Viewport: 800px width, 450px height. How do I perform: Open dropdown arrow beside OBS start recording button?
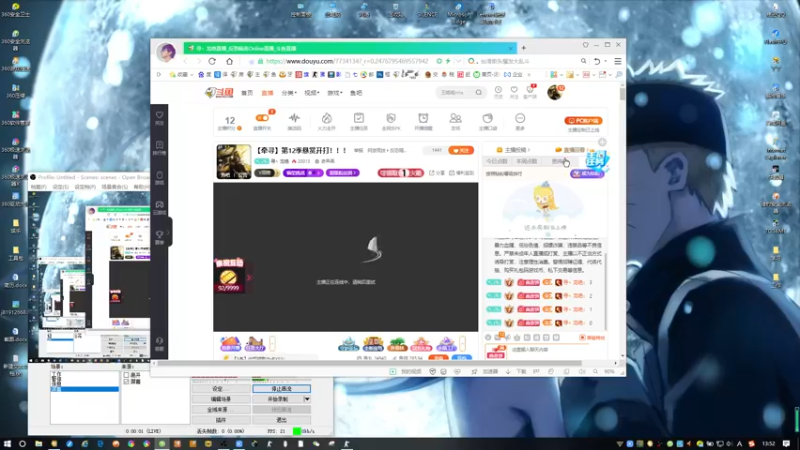coord(307,399)
